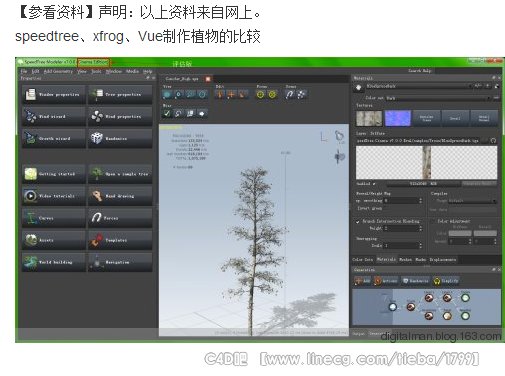Open the Window menu
Image resolution: width=505 pixels, height=376 pixels.
[x=114, y=71]
